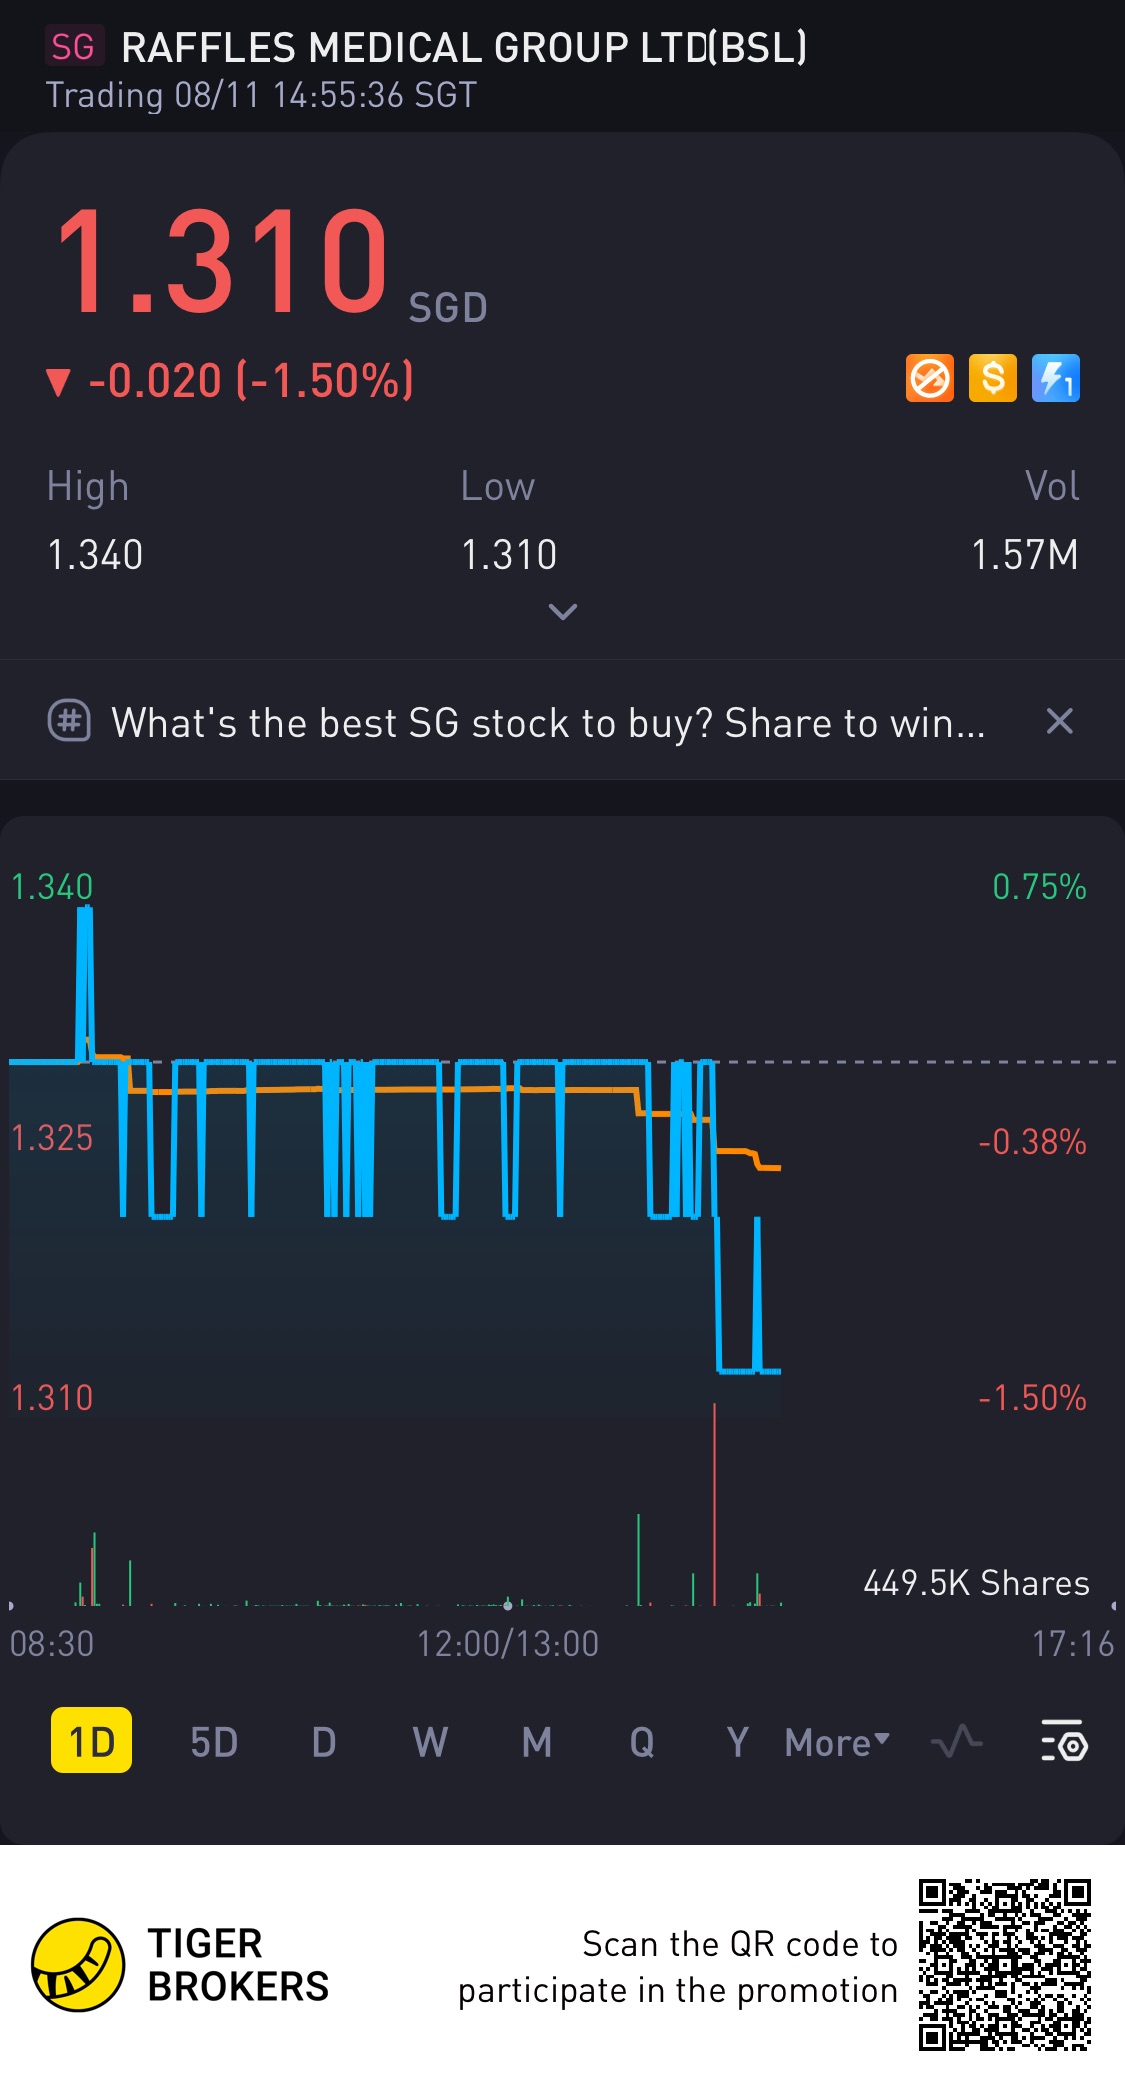The height and width of the screenshot is (2085, 1125).
Task: Select the 1D chart tab
Action: pyautogui.click(x=91, y=1741)
